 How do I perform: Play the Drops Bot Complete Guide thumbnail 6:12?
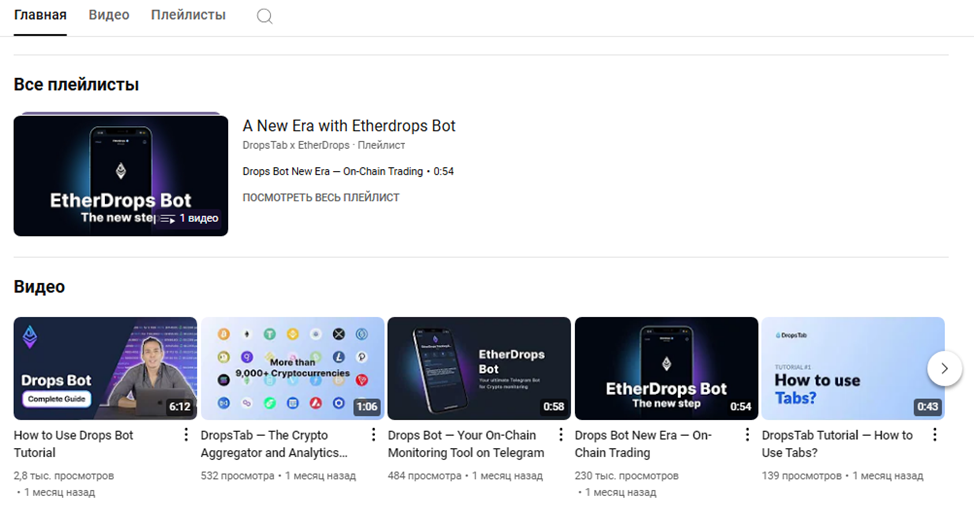point(105,369)
